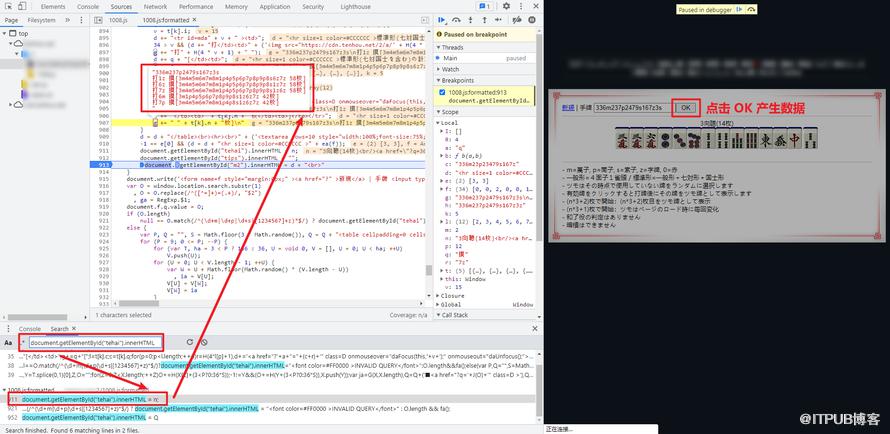Collapse the Local scope group
Image resolution: width=890 pixels, height=434 pixels.
click(438, 123)
